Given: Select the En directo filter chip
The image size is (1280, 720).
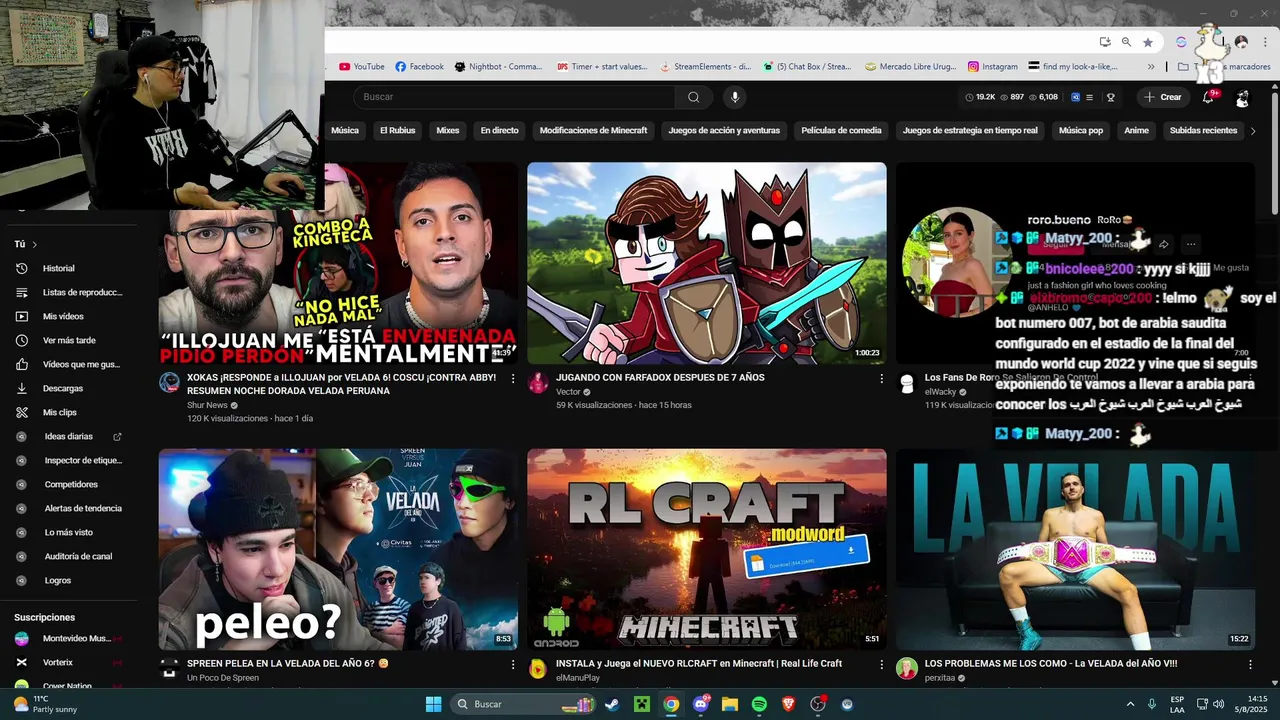Looking at the screenshot, I should click(499, 130).
